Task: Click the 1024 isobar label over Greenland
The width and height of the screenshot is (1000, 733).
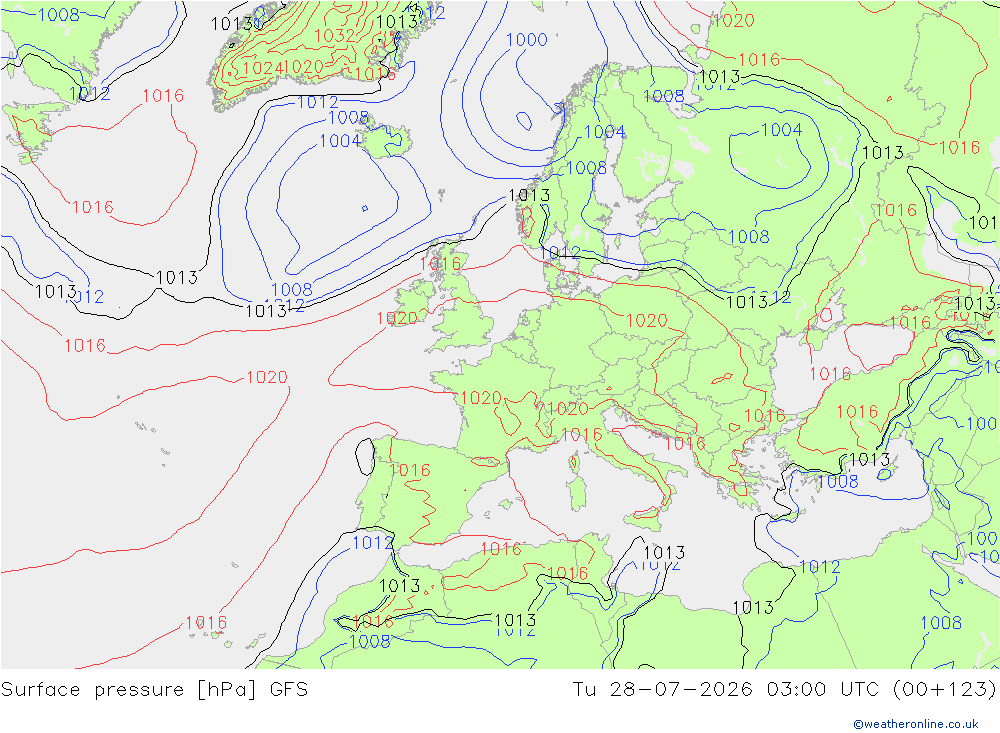Action: 263,68
